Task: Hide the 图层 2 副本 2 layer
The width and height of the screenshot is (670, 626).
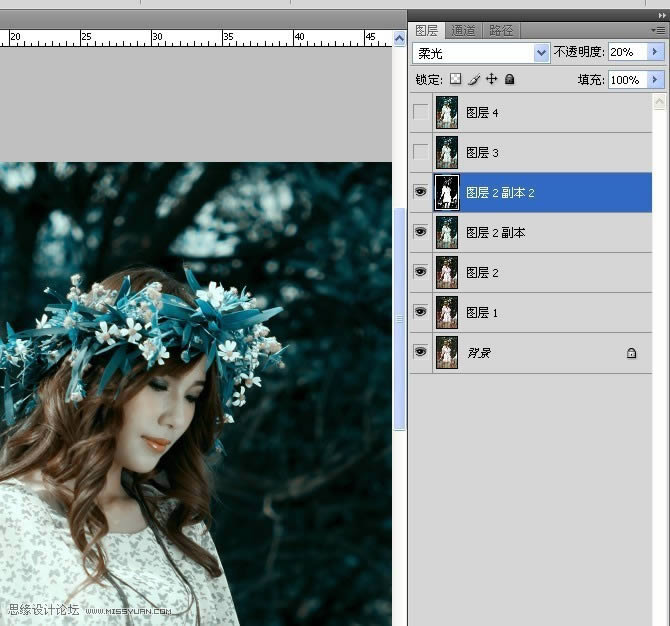Action: point(420,192)
